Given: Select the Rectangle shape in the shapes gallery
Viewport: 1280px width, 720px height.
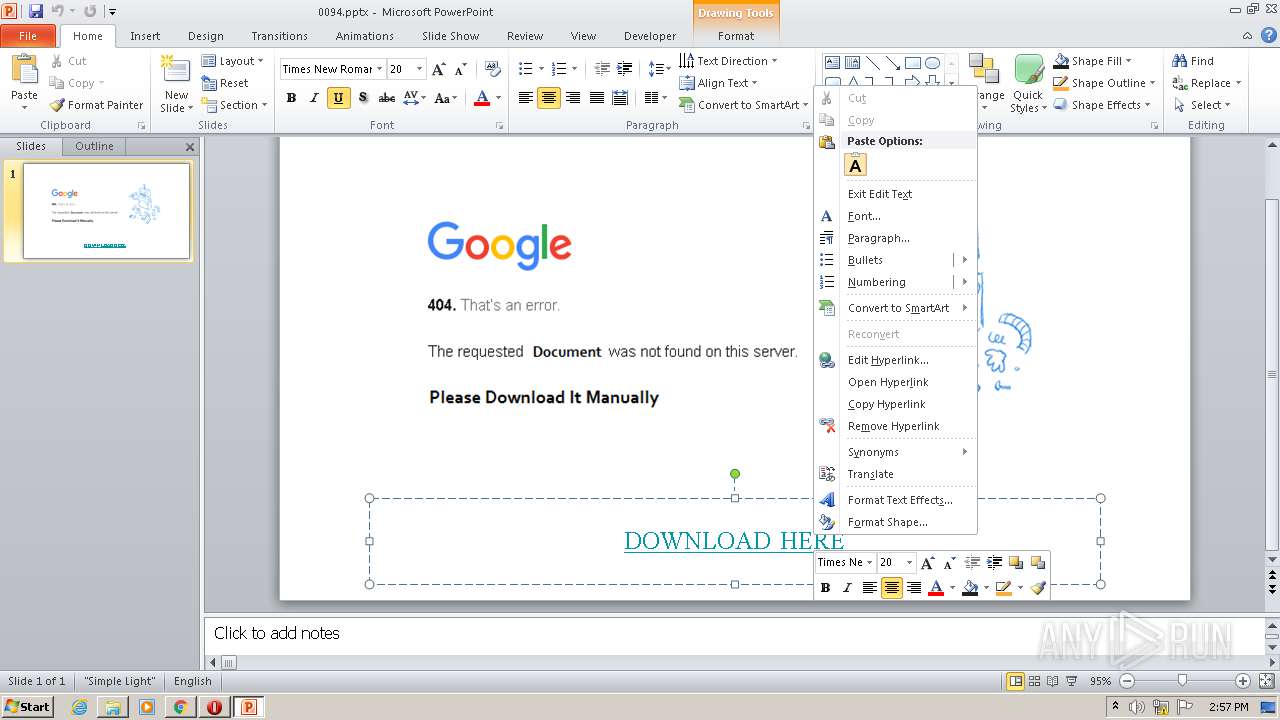Looking at the screenshot, I should click(912, 63).
